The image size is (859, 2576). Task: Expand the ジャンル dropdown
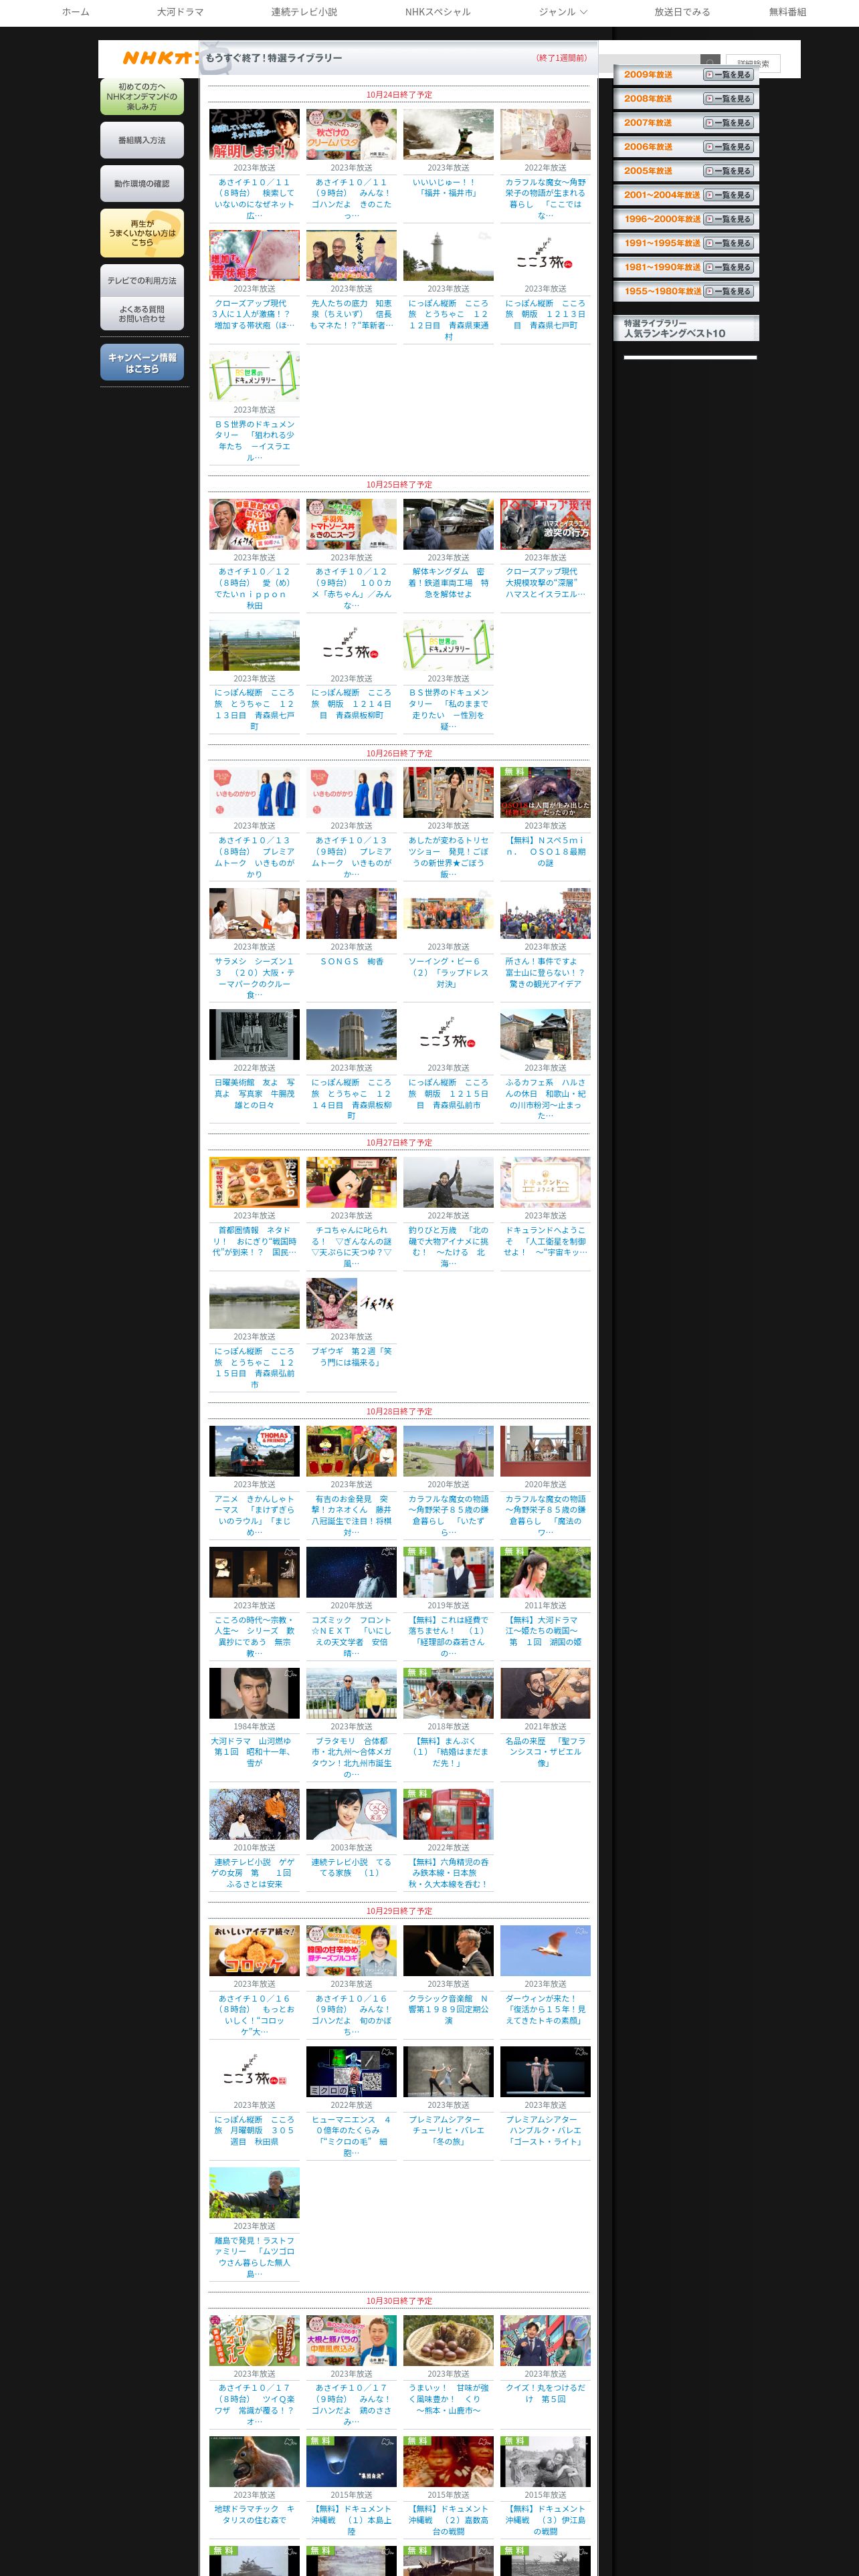pyautogui.click(x=563, y=12)
